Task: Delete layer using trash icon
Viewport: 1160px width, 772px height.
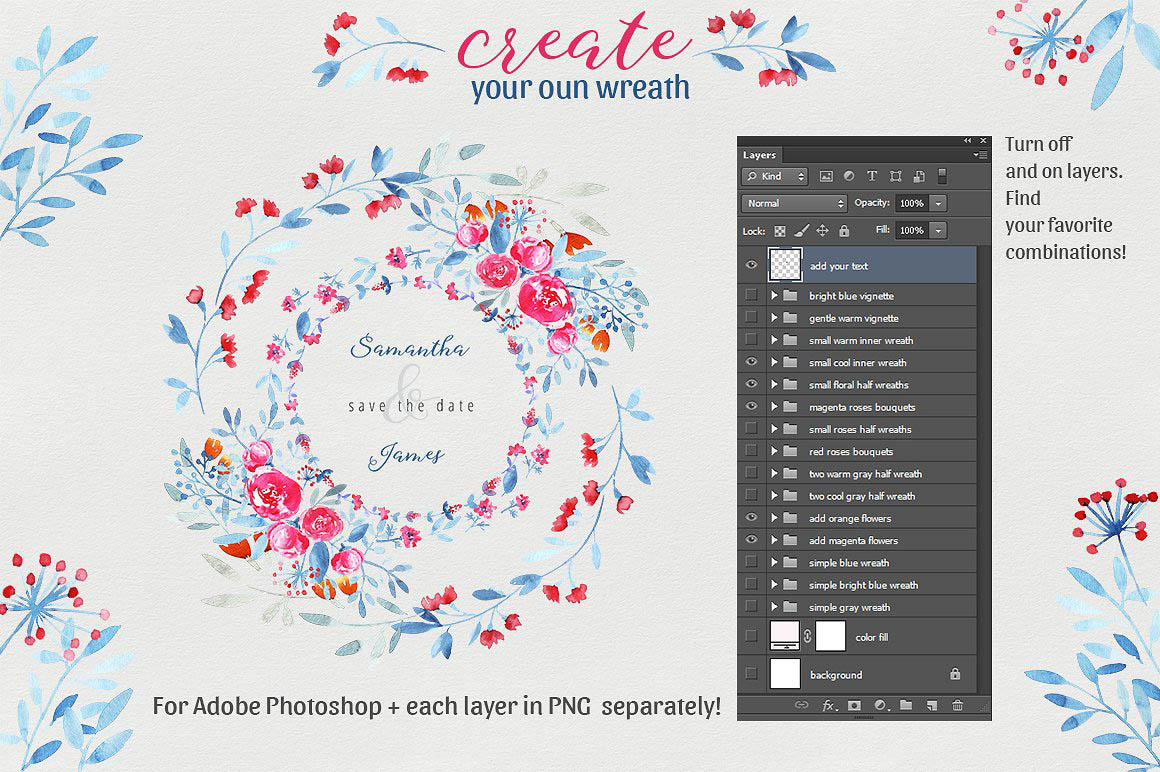Action: [957, 705]
